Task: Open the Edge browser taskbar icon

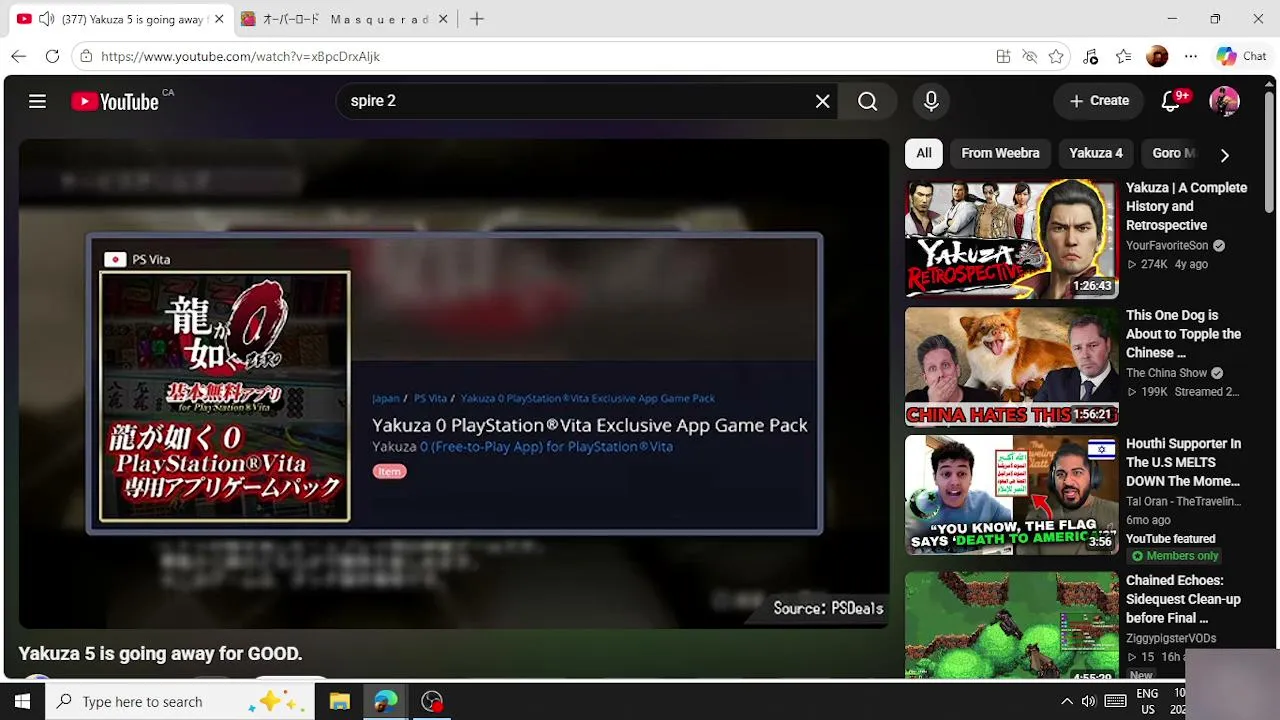Action: (x=385, y=702)
